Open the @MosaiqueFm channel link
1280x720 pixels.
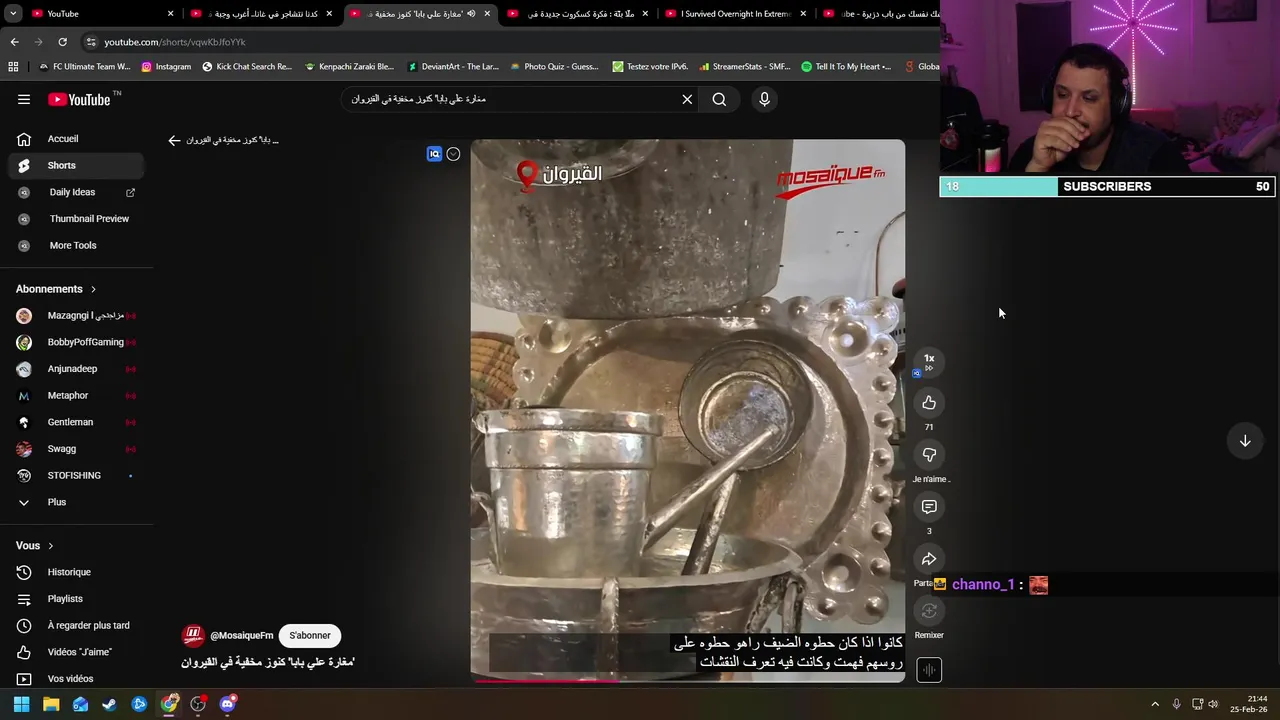[x=241, y=635]
